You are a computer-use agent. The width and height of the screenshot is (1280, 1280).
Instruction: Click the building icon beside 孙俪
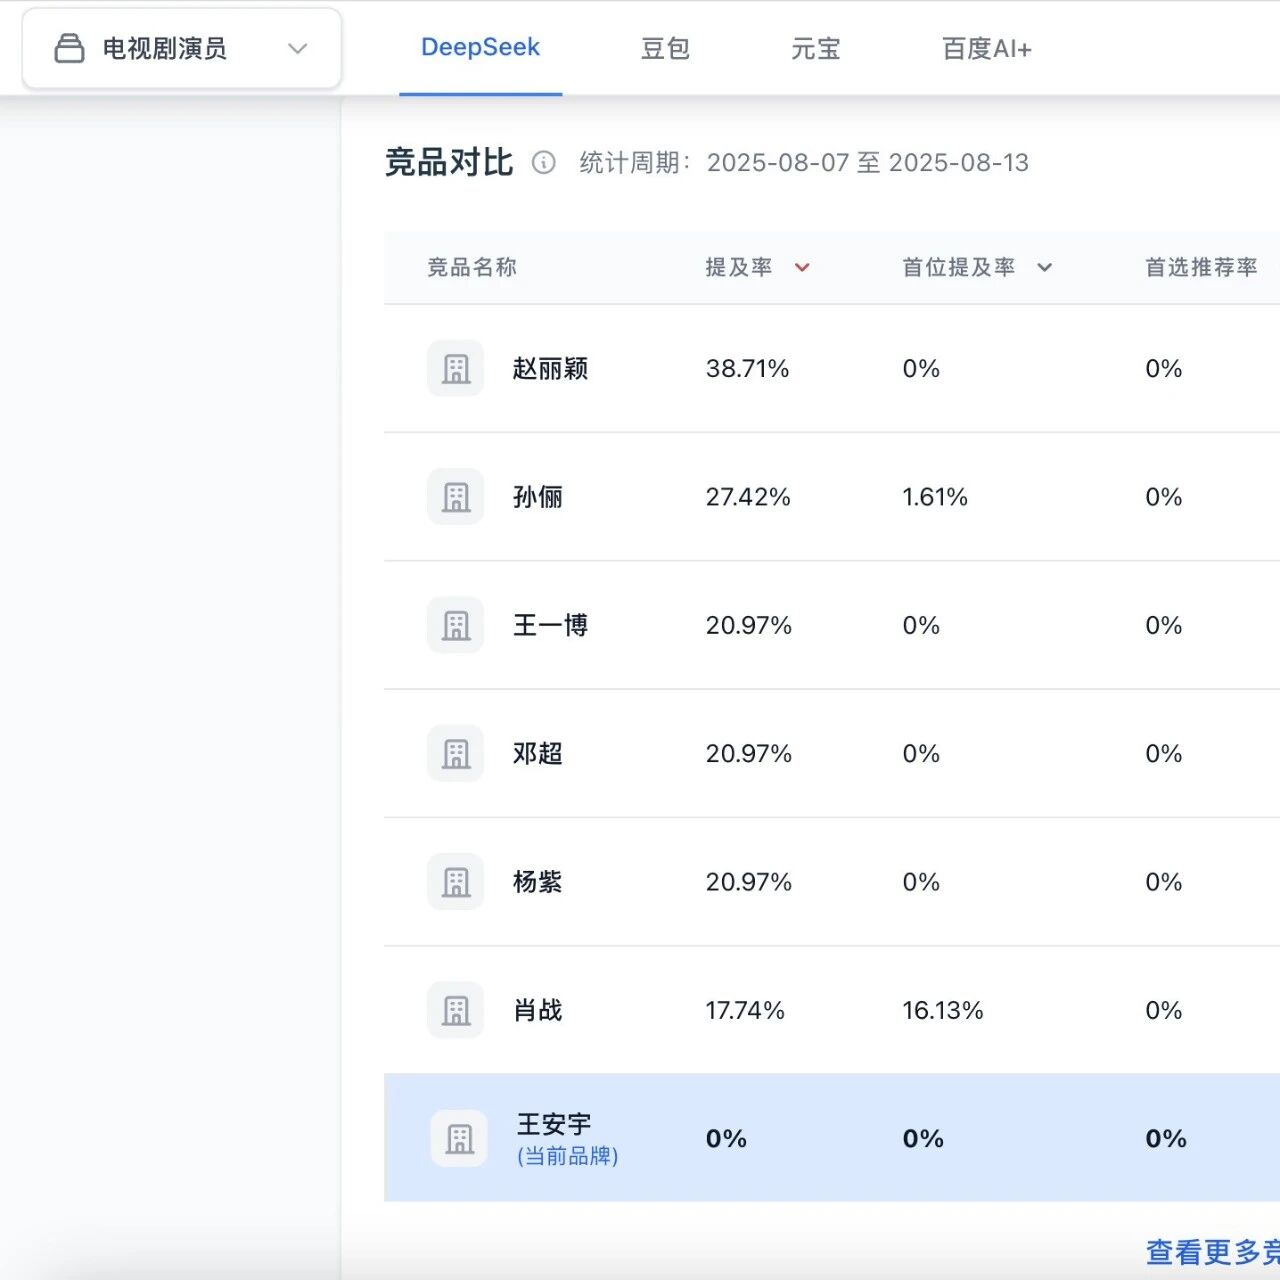tap(456, 497)
